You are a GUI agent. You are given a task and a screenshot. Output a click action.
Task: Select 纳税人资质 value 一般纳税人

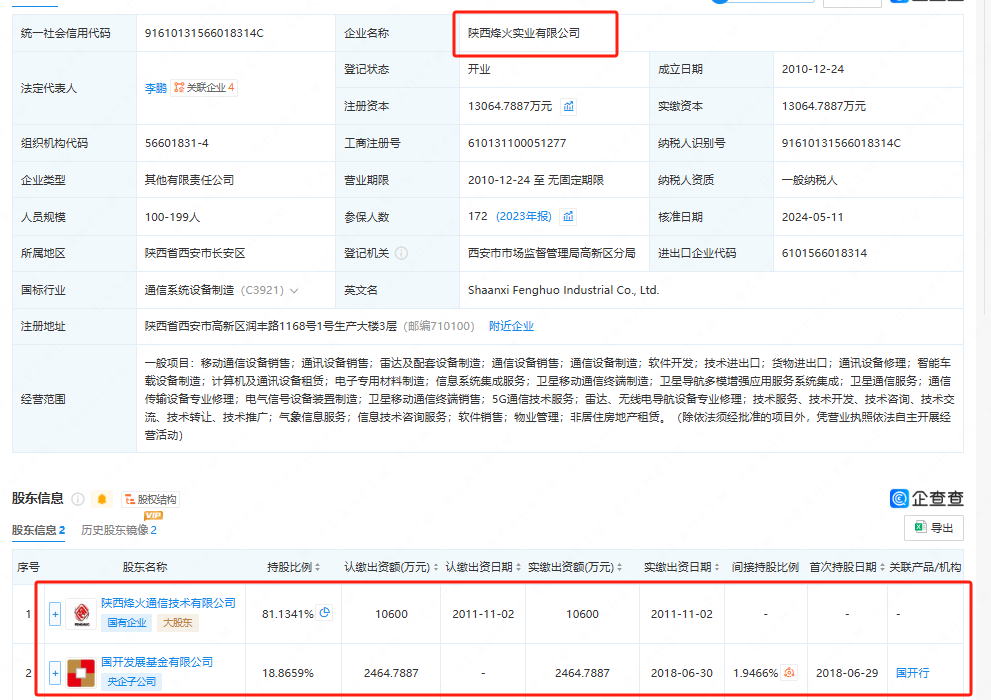(x=810, y=180)
